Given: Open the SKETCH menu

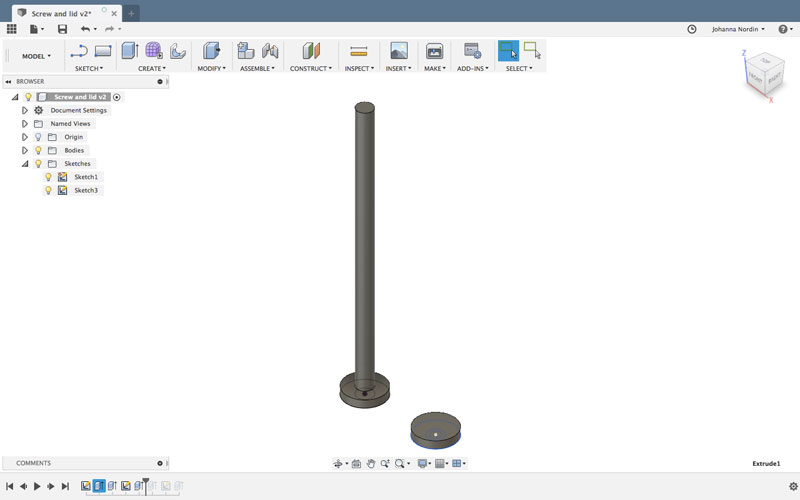Looking at the screenshot, I should click(x=89, y=68).
